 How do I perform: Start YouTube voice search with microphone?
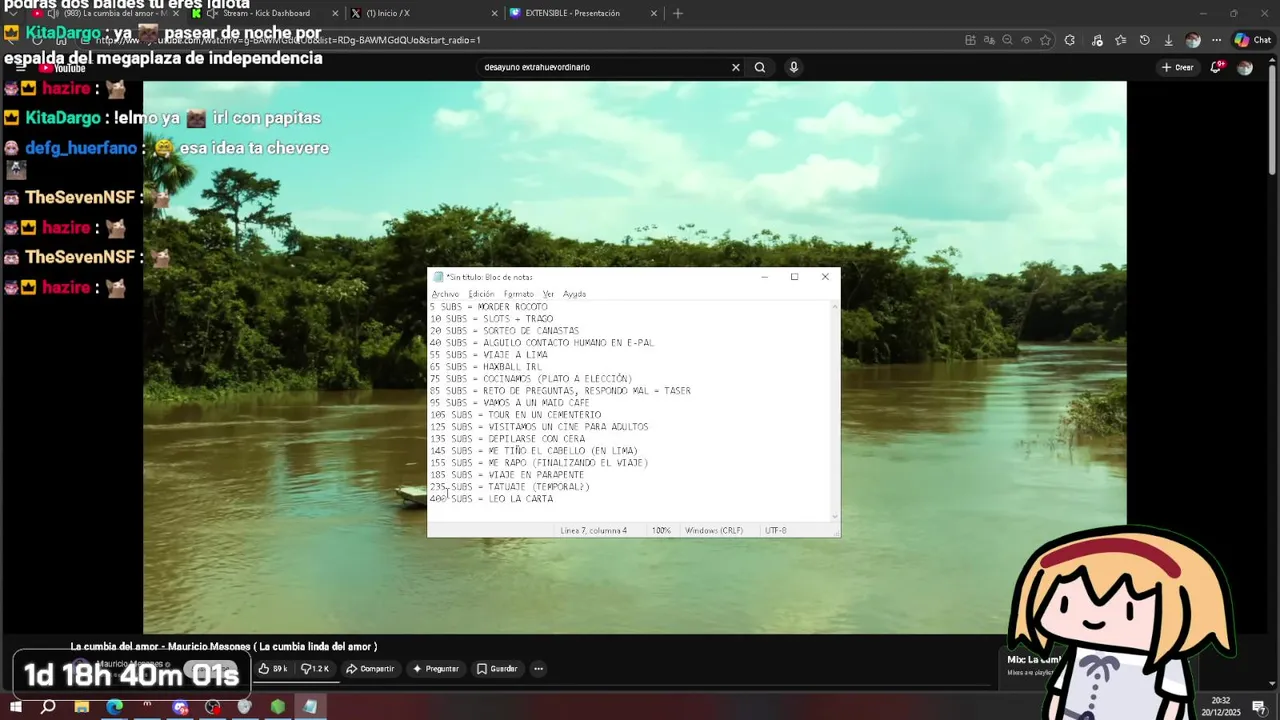(x=794, y=67)
